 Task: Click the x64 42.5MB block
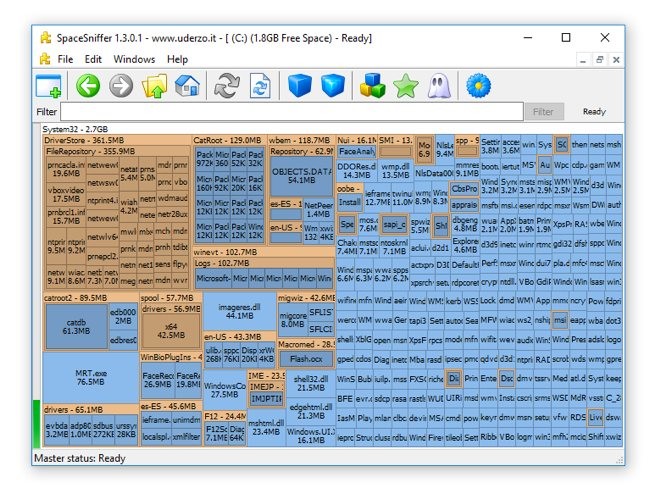tap(171, 331)
